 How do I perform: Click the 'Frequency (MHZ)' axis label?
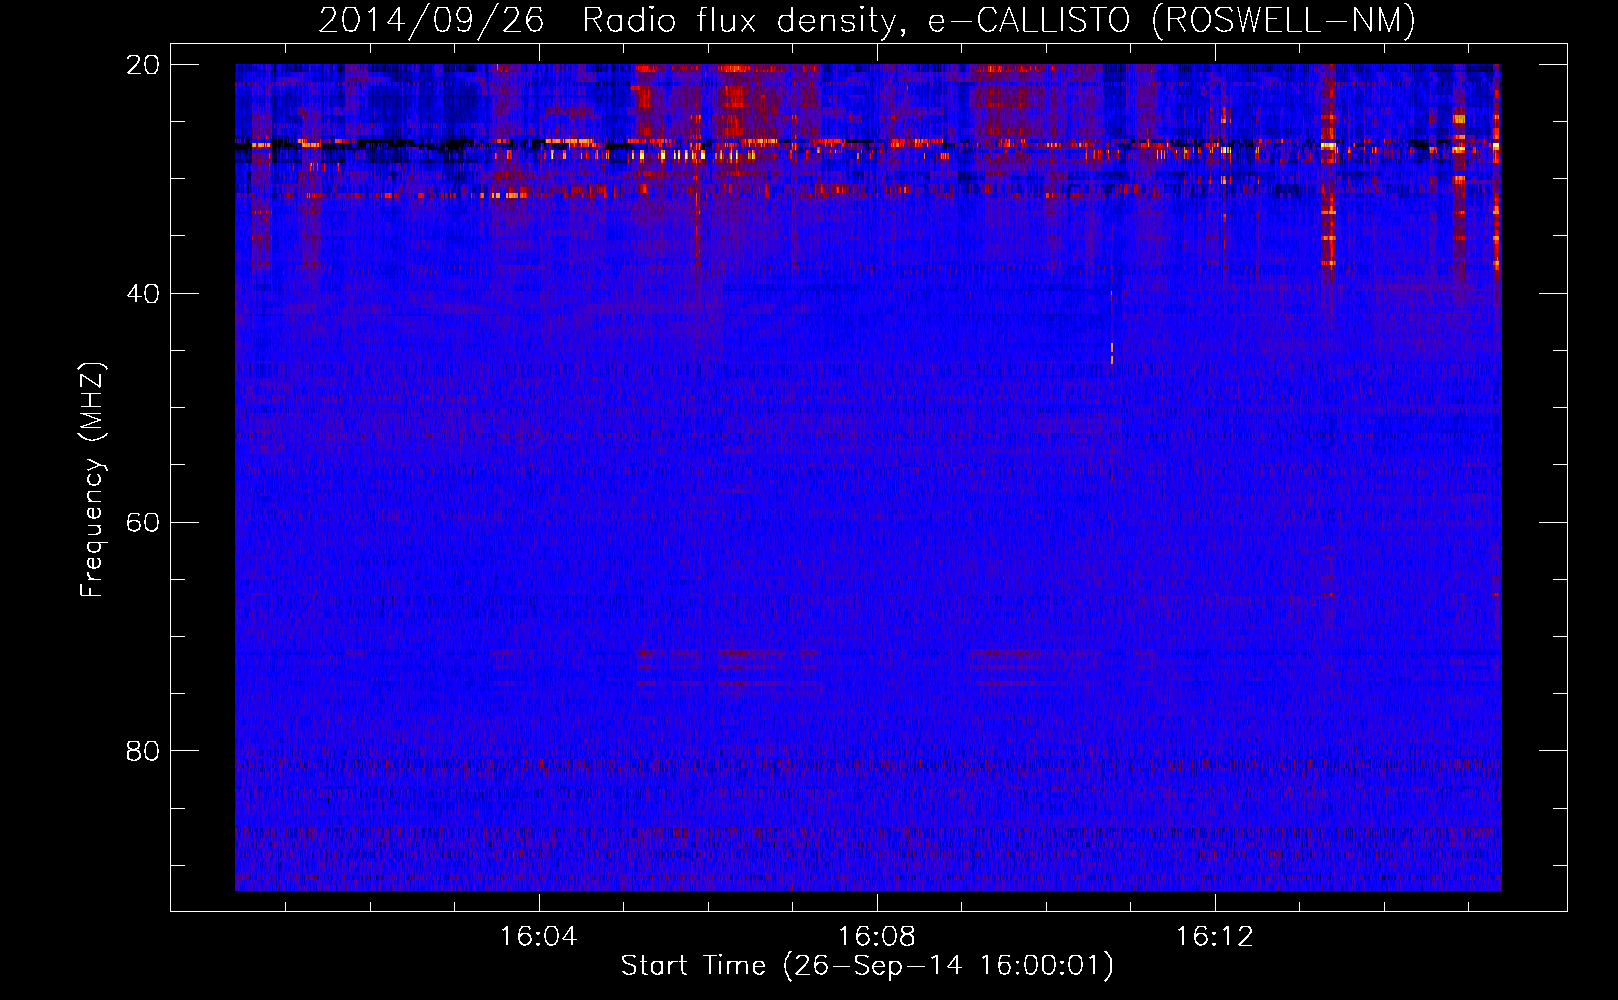92,481
